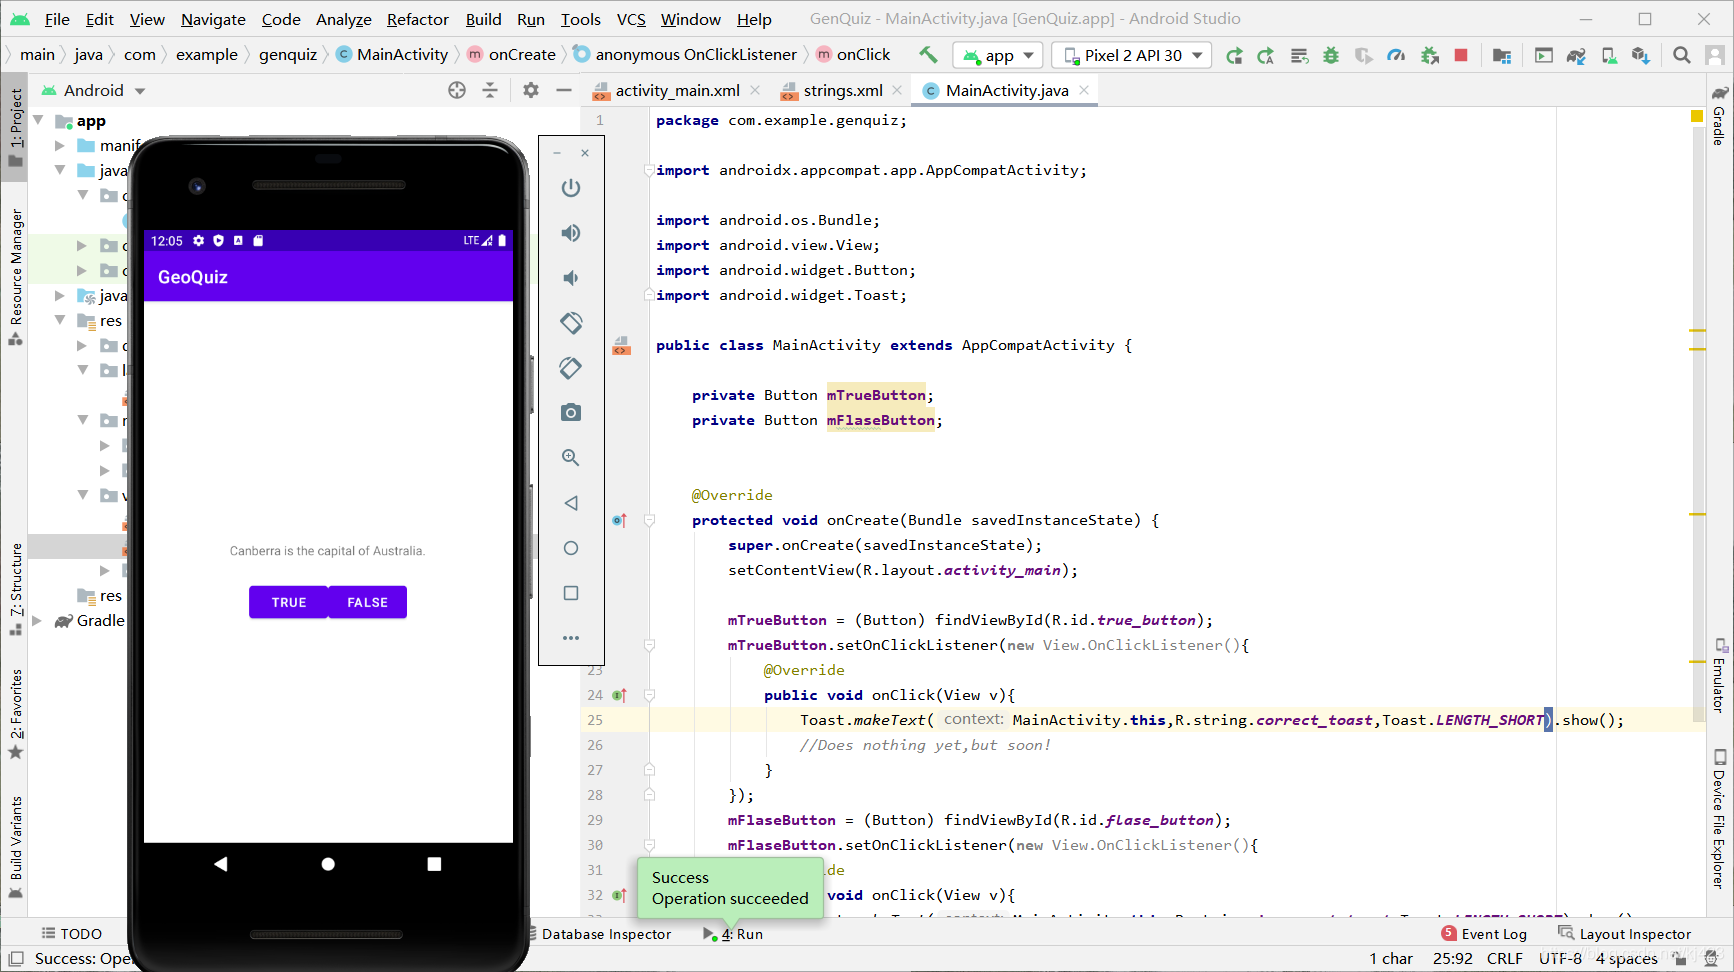Image resolution: width=1734 pixels, height=972 pixels.
Task: Switch to the activity_main.xml tab
Action: coord(677,90)
